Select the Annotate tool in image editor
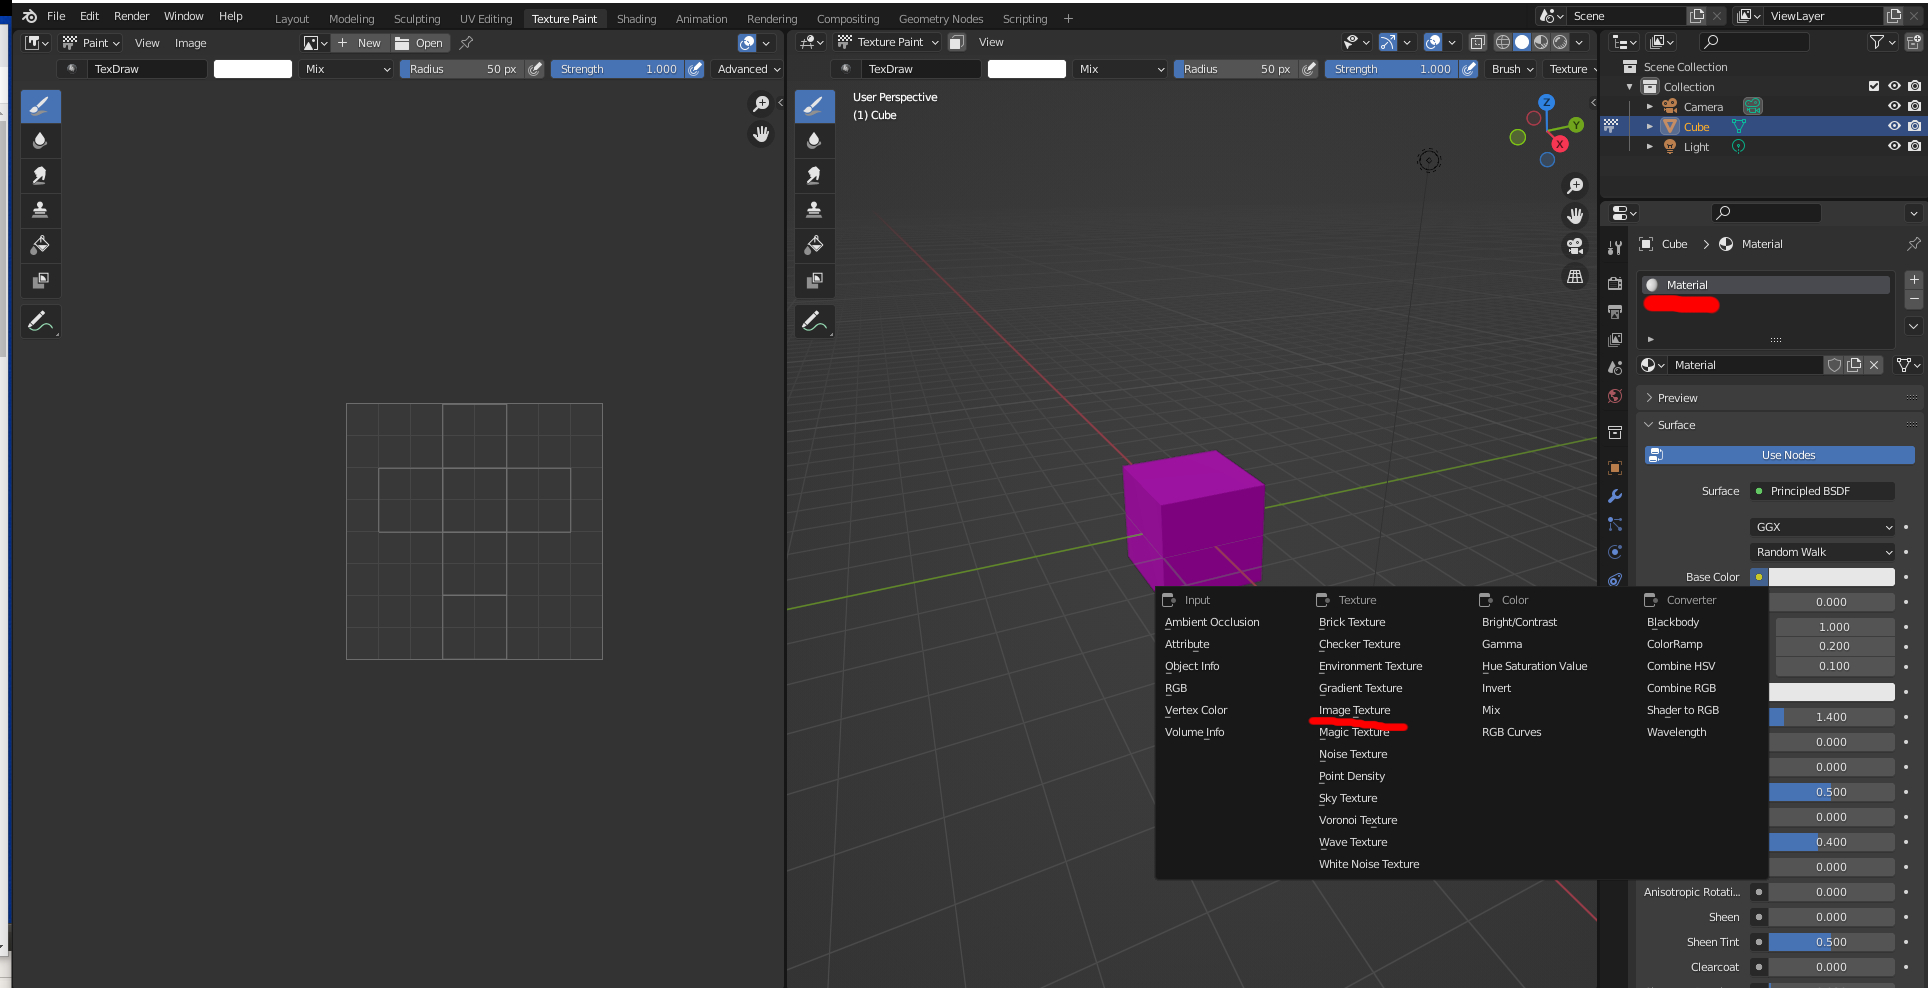This screenshot has width=1928, height=988. [40, 322]
